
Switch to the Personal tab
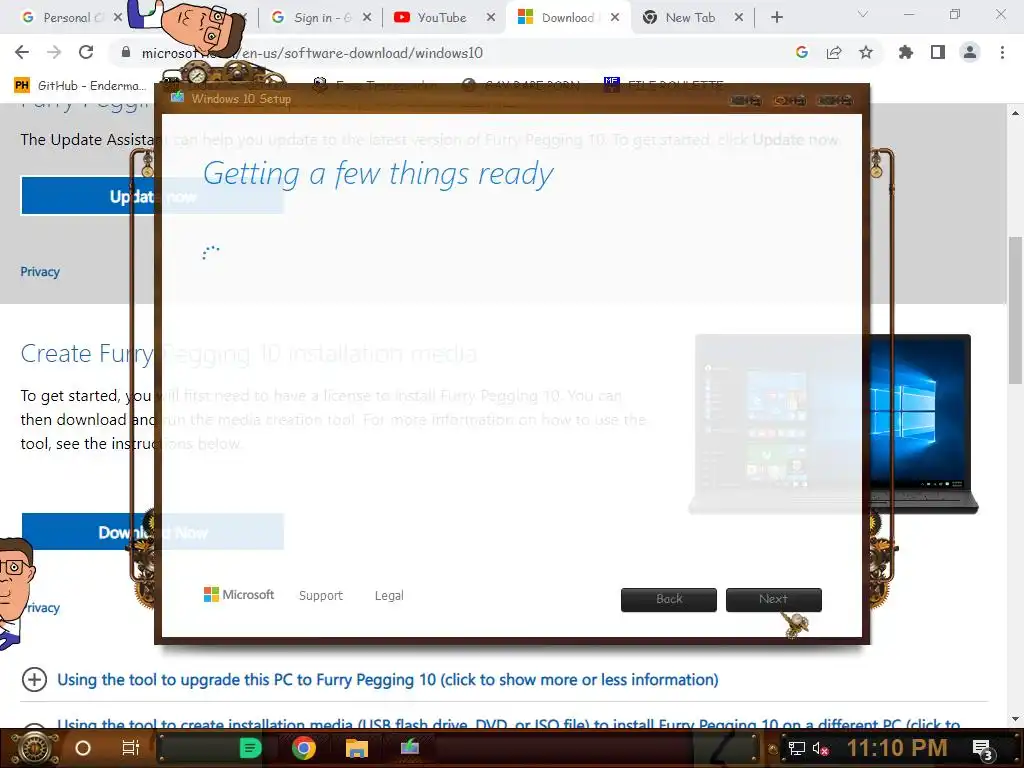[x=71, y=18]
